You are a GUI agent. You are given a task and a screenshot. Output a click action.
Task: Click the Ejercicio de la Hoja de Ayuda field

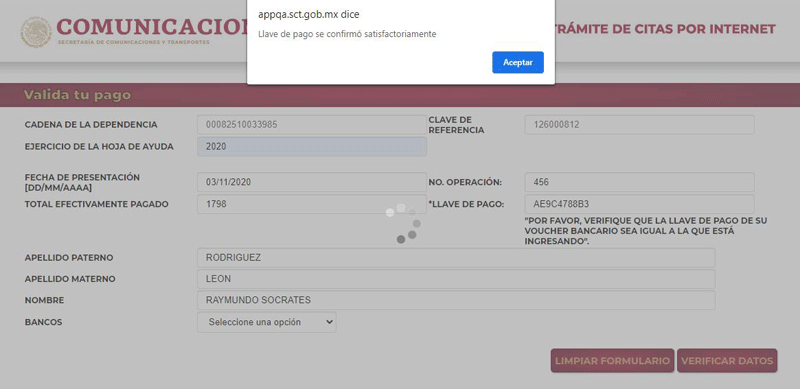tap(312, 147)
